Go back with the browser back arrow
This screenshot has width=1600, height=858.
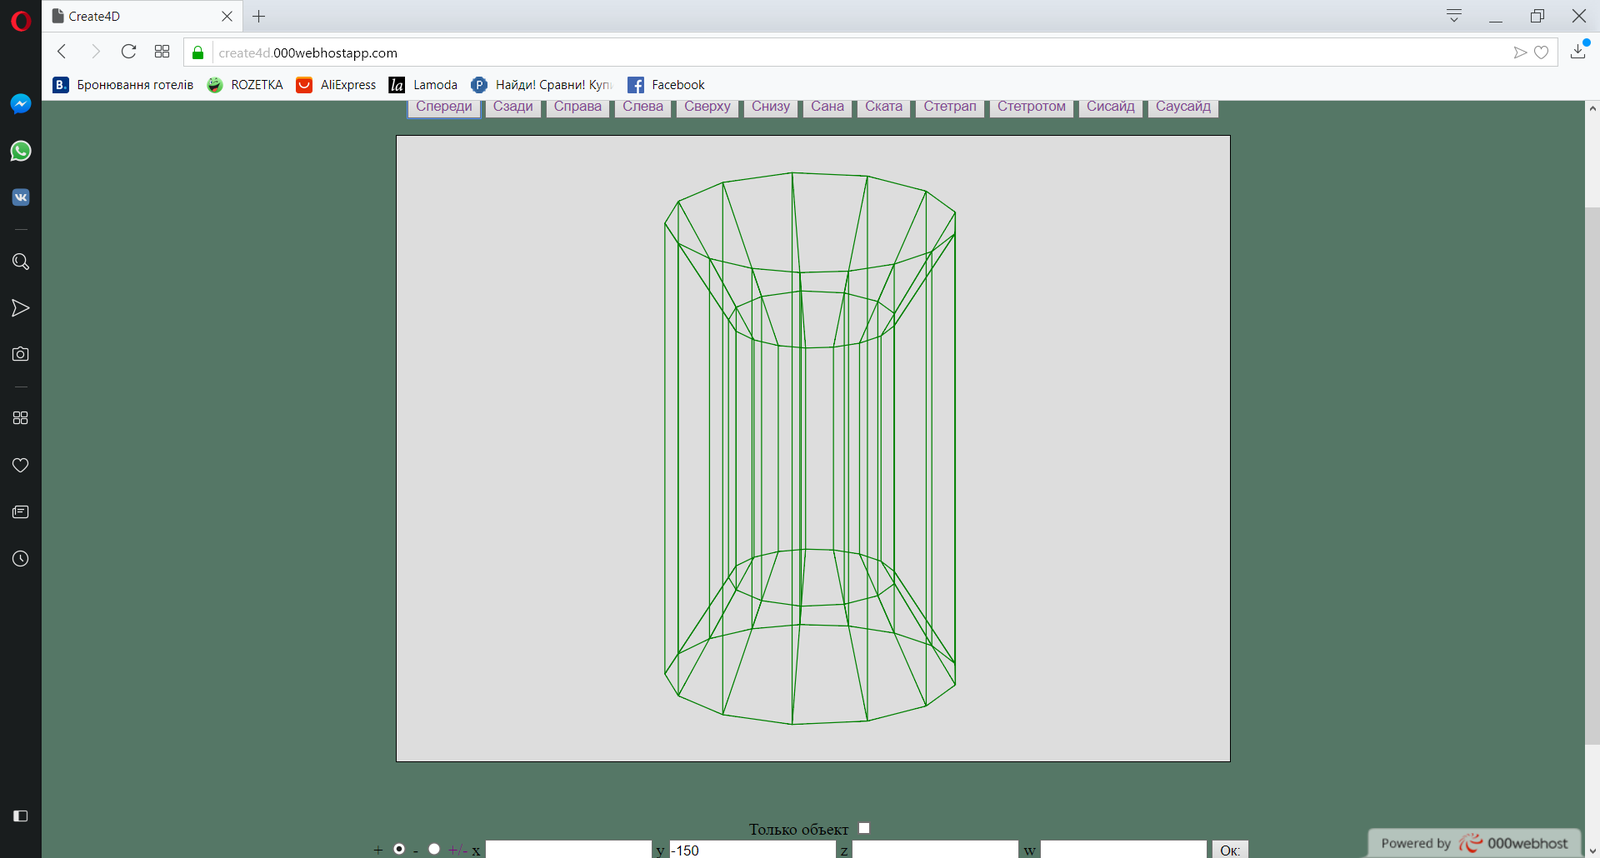(62, 52)
